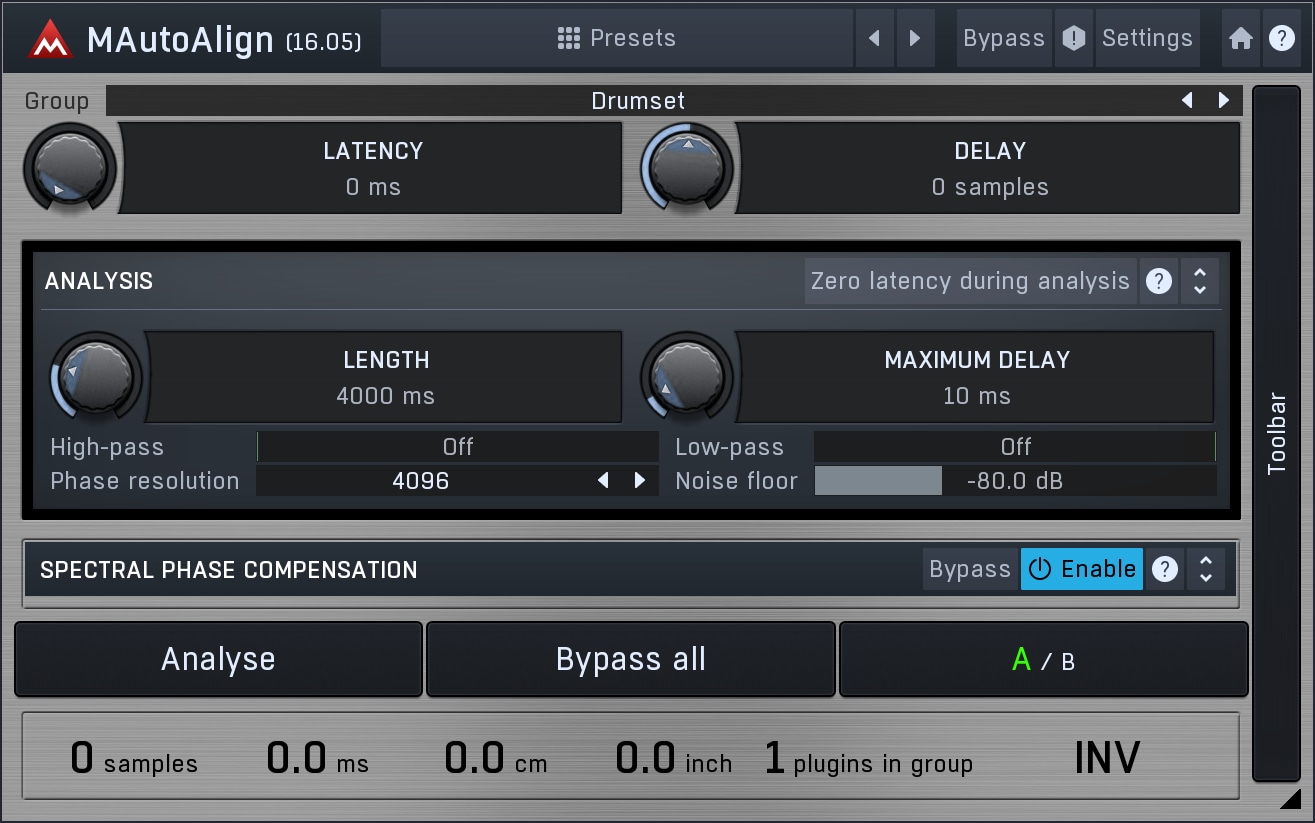Click the Delay 0 samples value field

coord(990,168)
